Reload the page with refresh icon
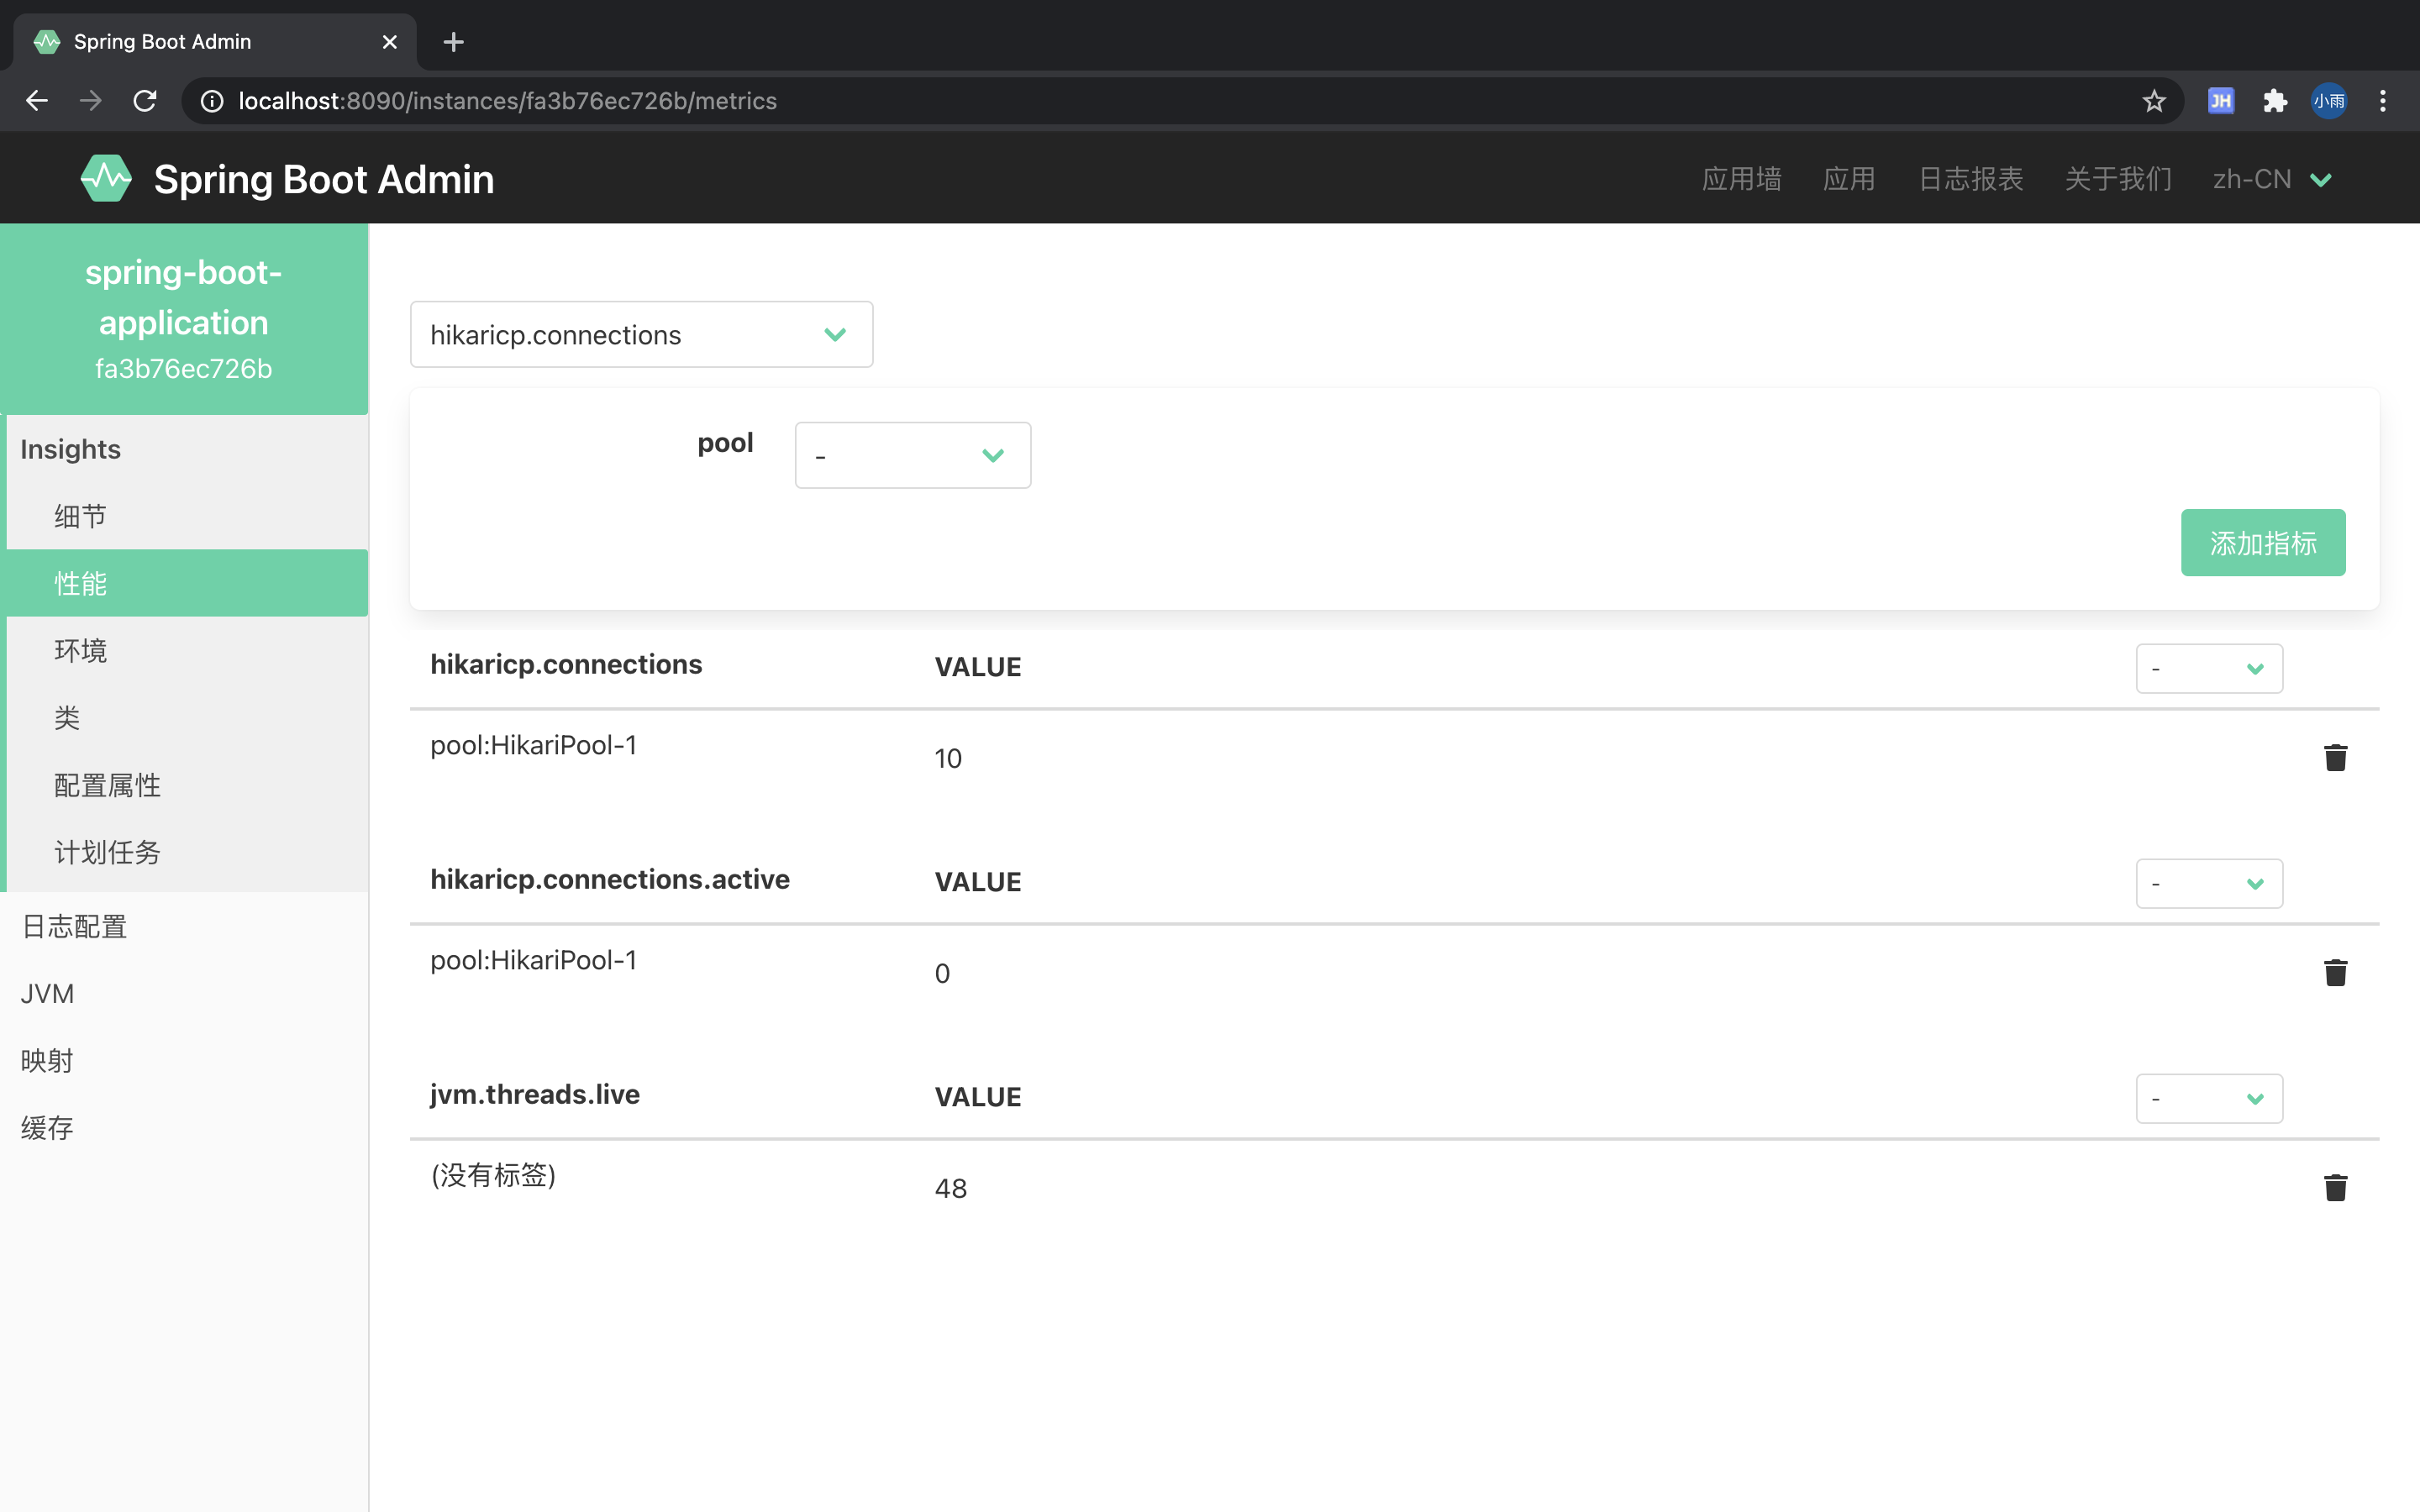2420x1512 pixels. (145, 101)
